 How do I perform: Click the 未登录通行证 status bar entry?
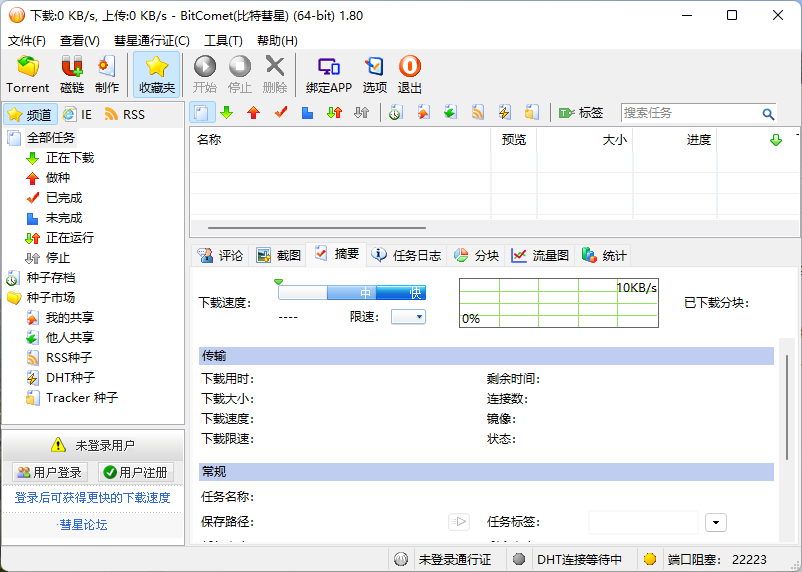[455, 560]
